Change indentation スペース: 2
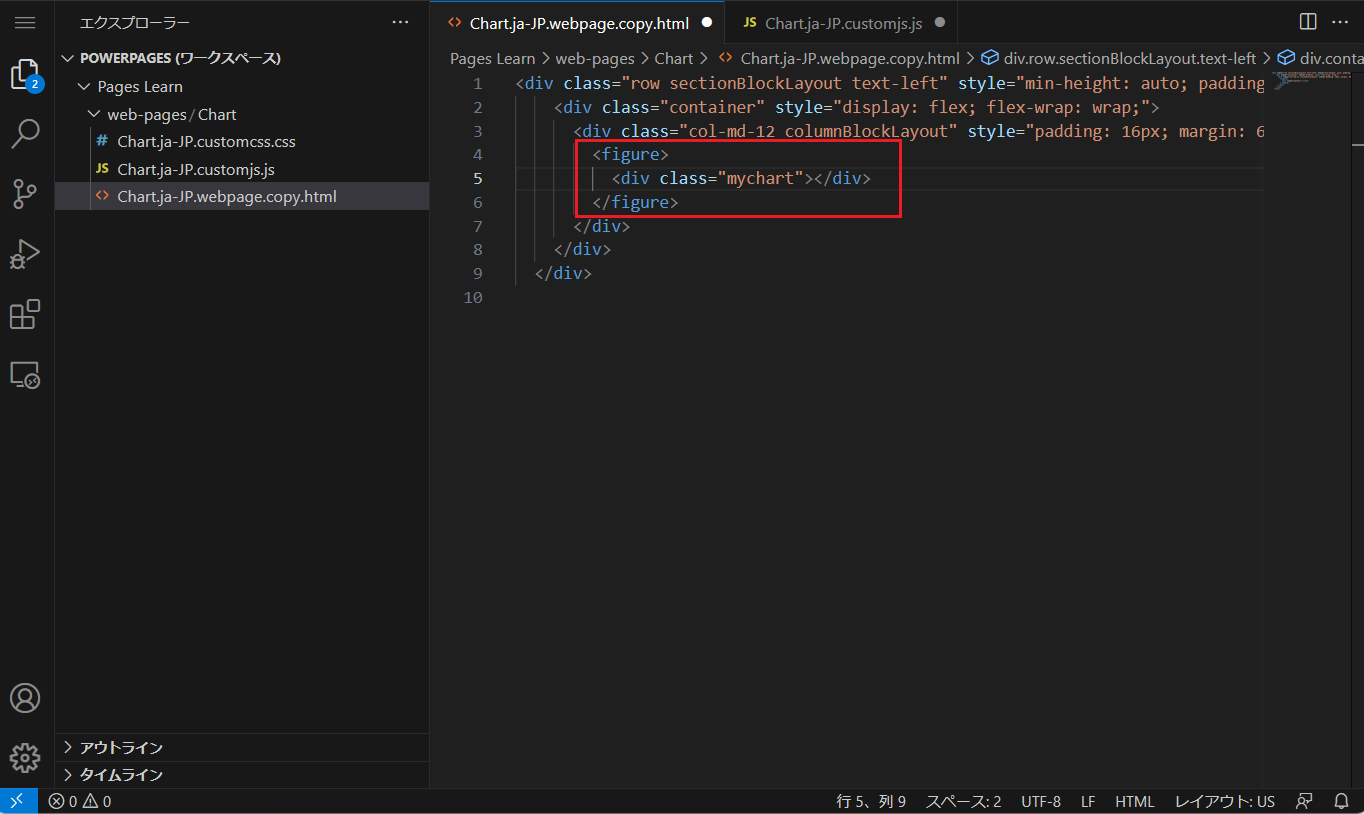1364x814 pixels. point(963,801)
